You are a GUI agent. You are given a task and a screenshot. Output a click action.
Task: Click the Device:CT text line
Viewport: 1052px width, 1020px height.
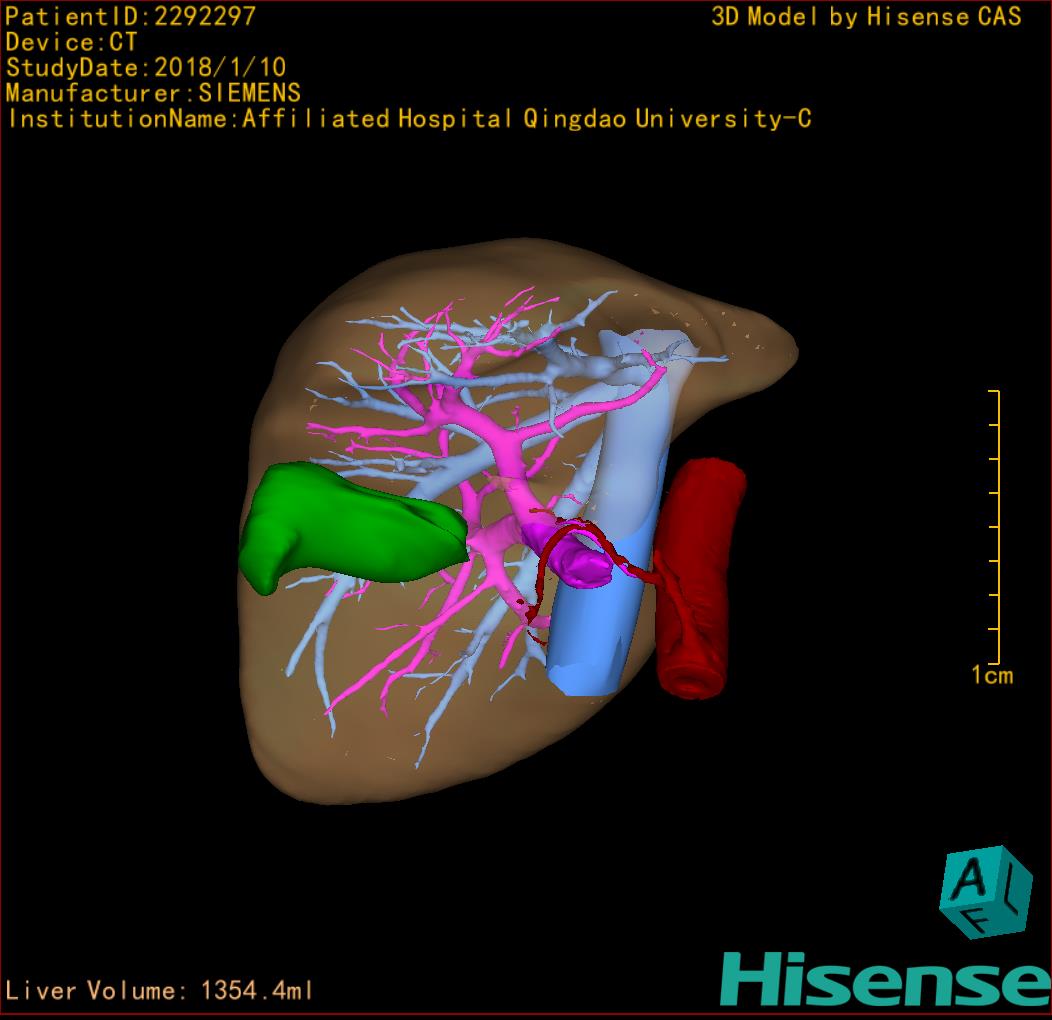coord(71,42)
